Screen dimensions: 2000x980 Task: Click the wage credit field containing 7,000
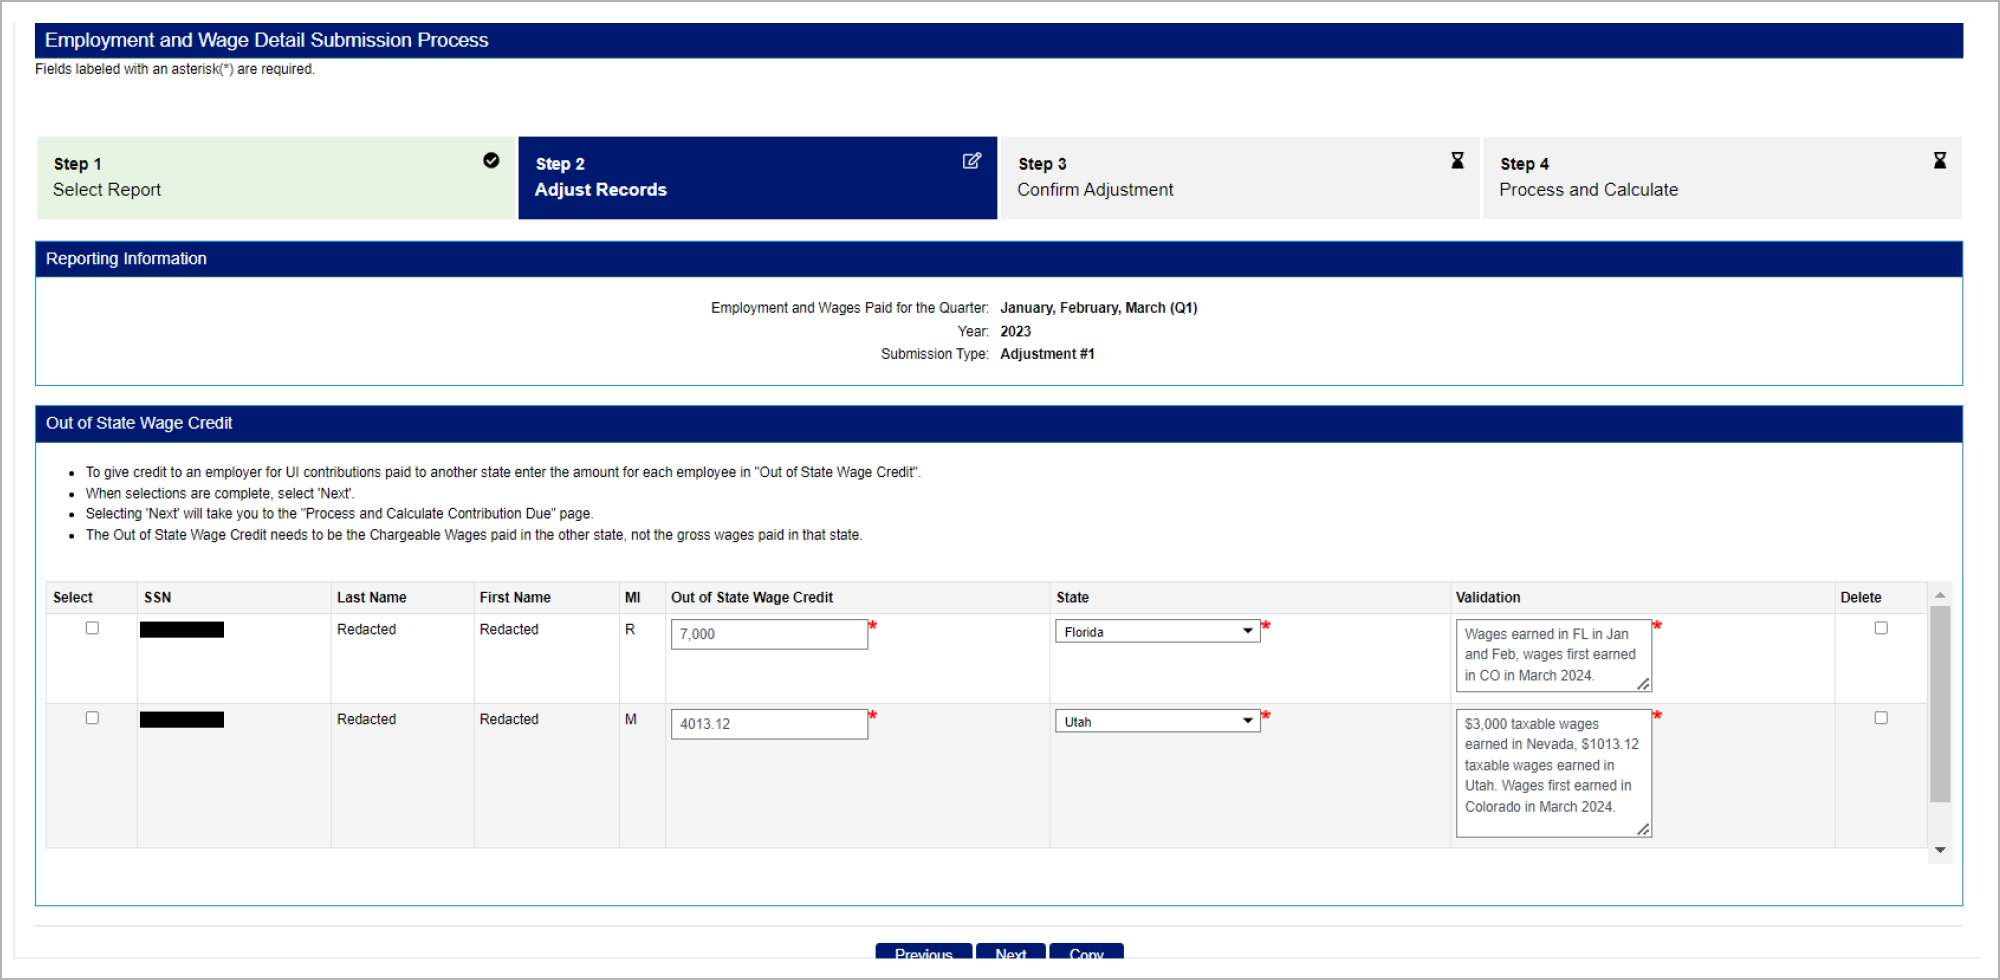(x=768, y=634)
